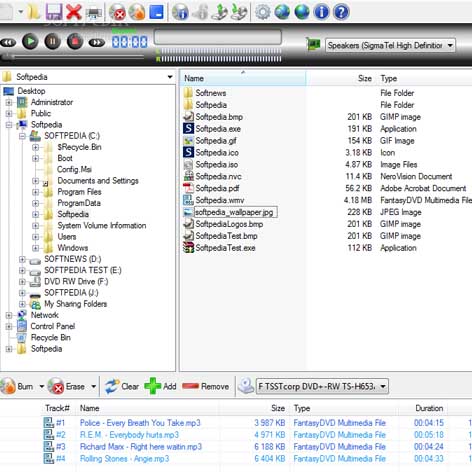Click the globe icon next to the blue info icon
Screen dimensions: 472x472
tap(302, 12)
